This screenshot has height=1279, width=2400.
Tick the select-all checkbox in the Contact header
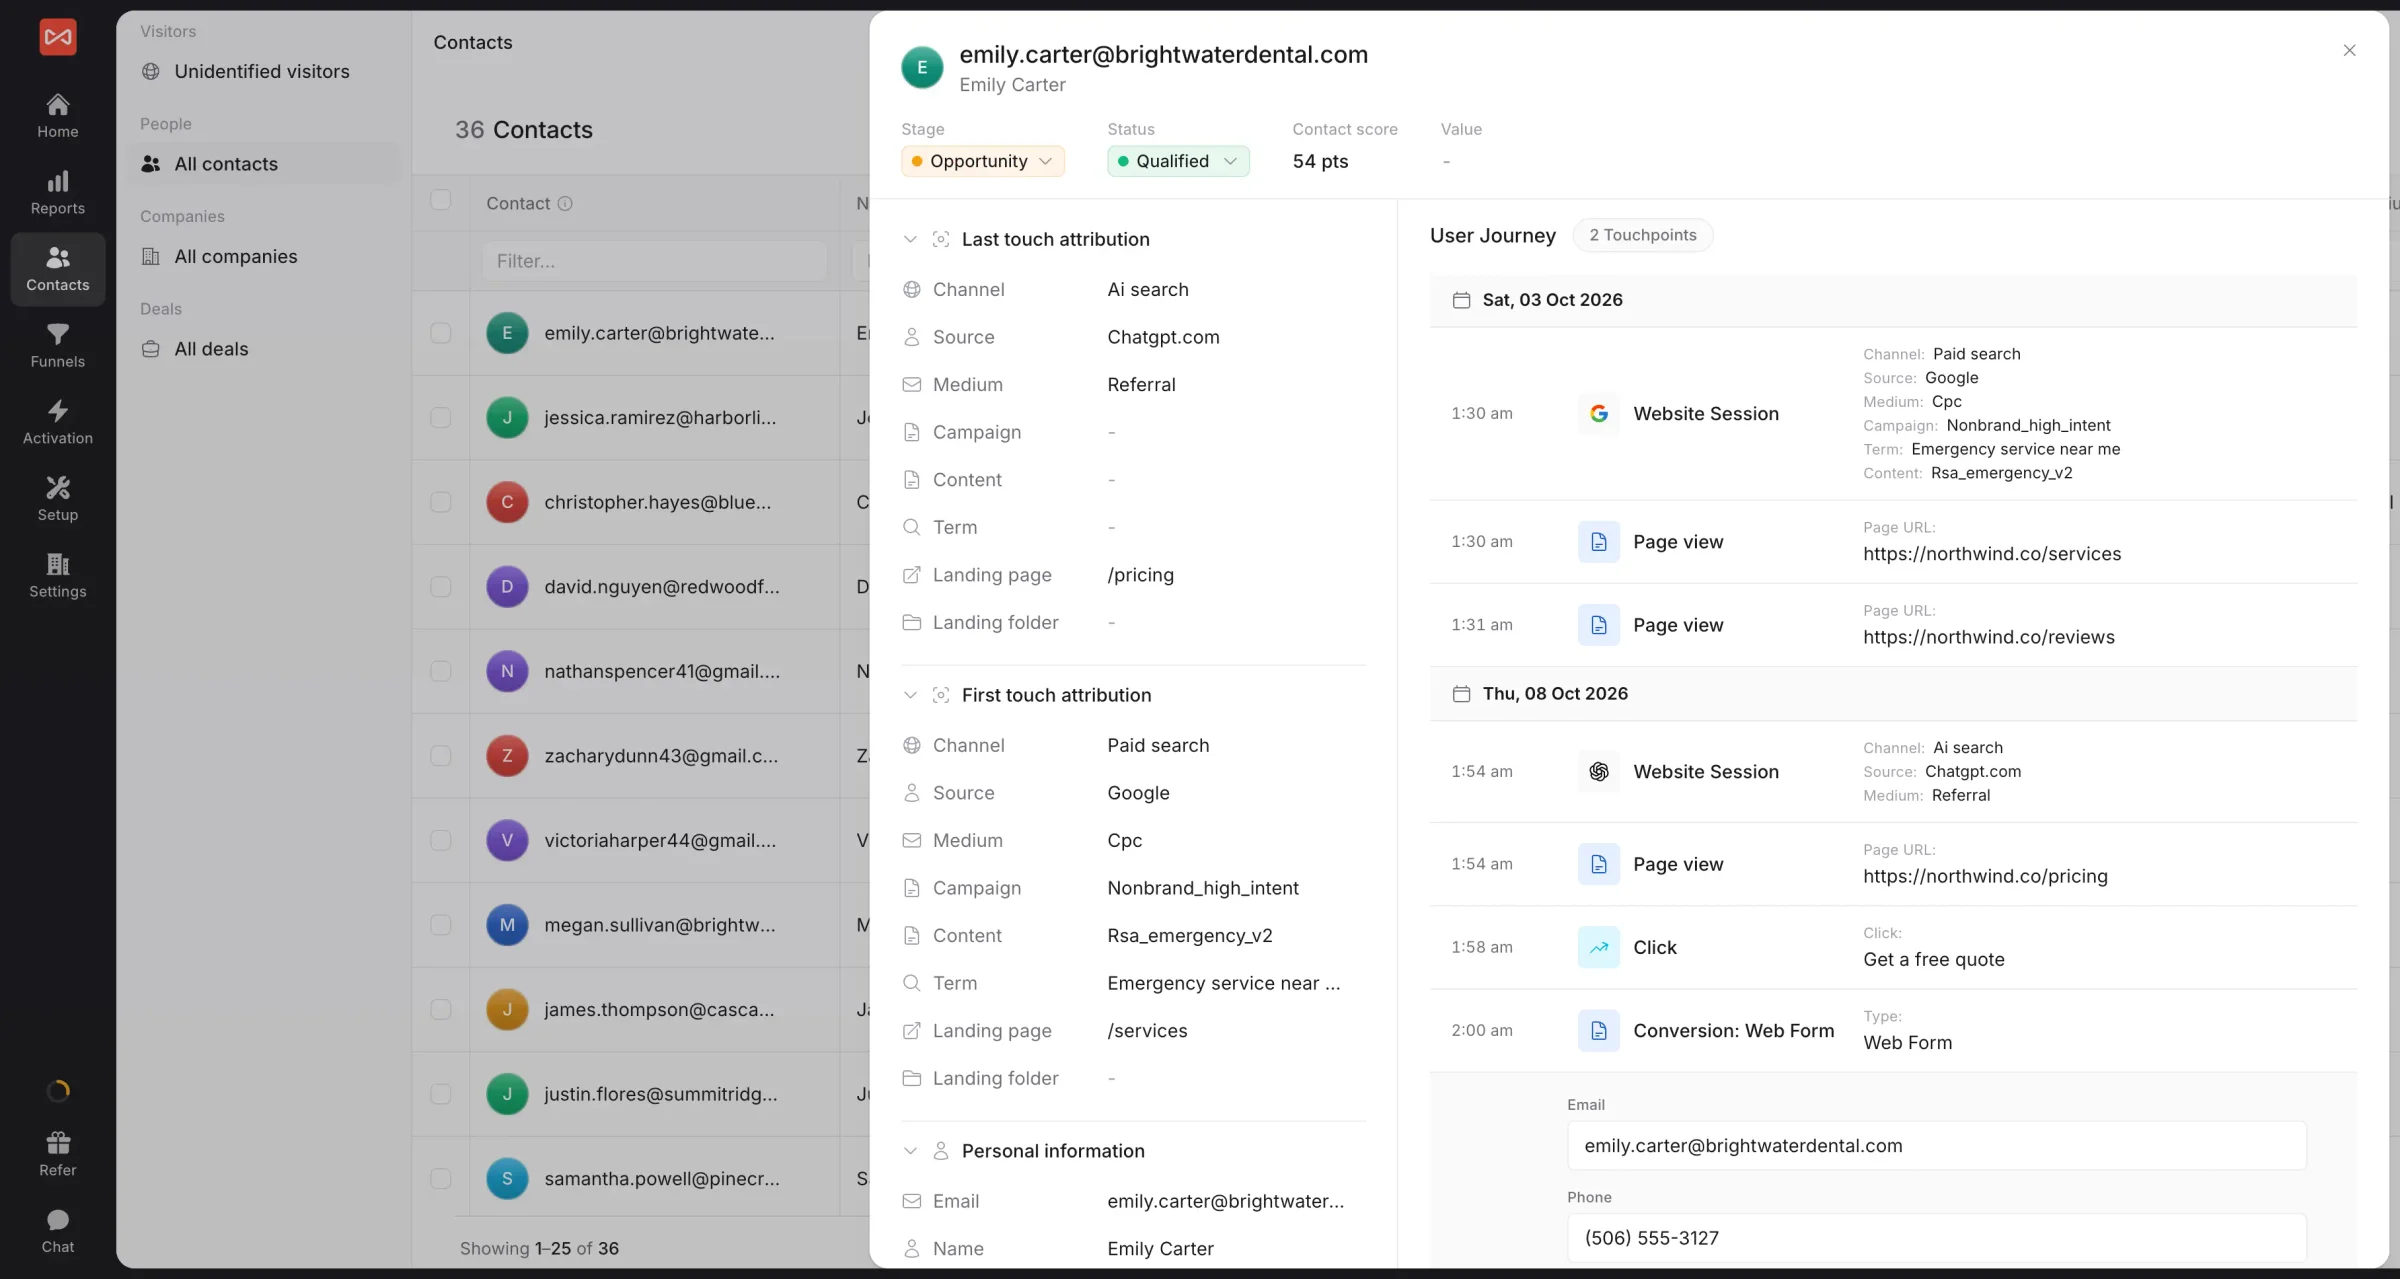[440, 200]
